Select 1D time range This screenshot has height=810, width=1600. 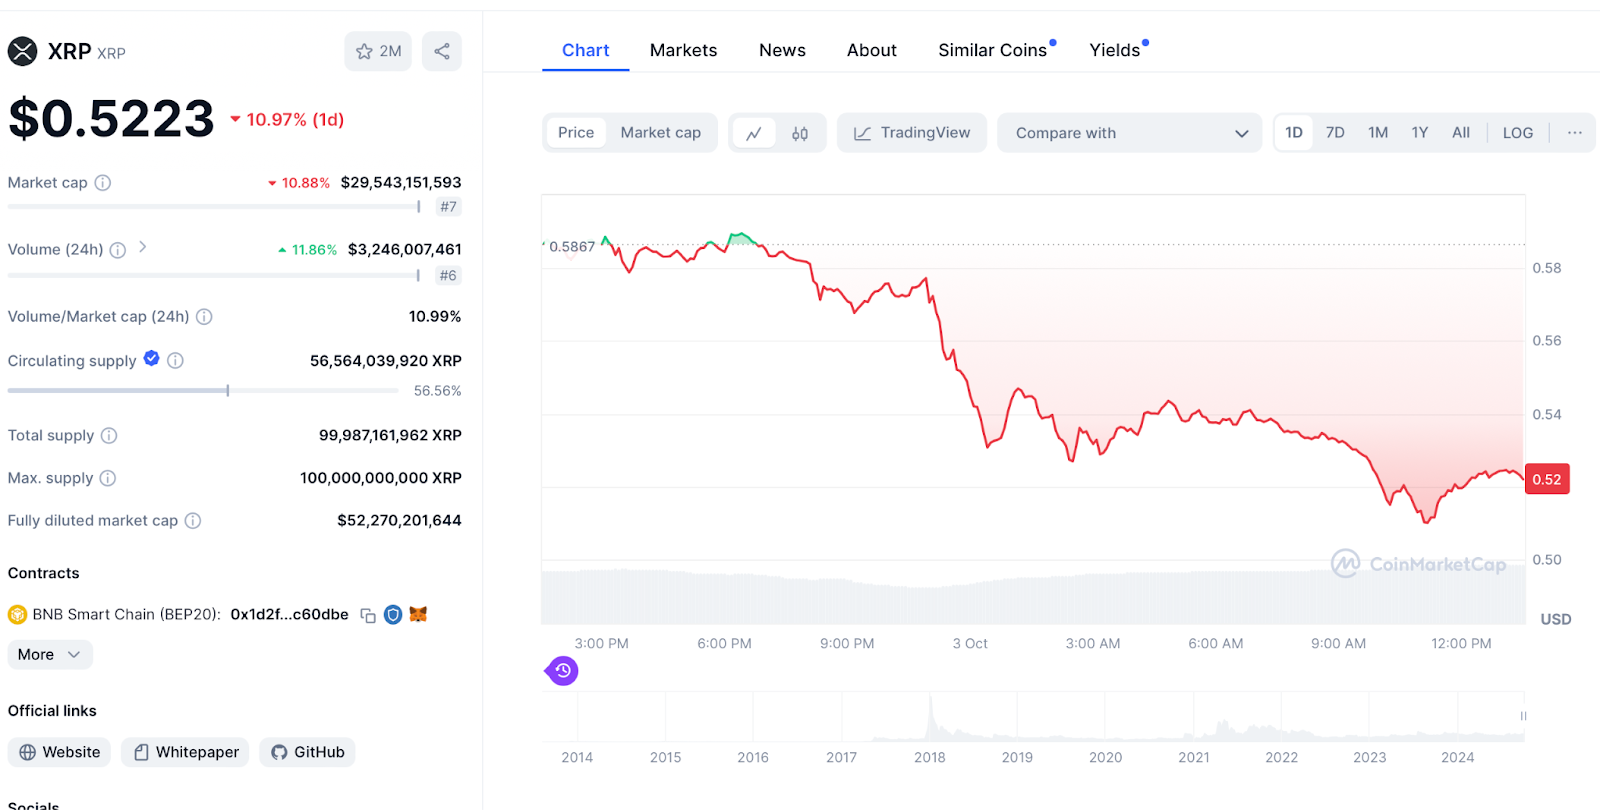tap(1294, 133)
